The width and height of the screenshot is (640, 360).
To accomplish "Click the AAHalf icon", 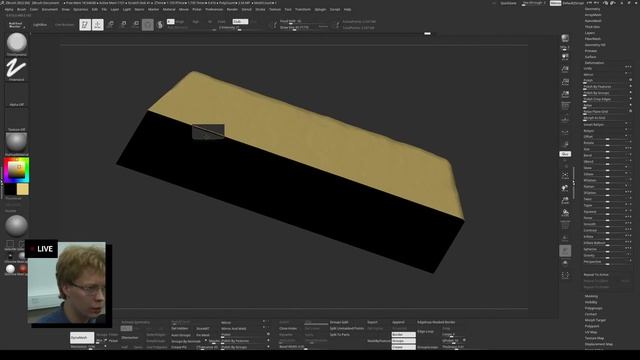I will pyautogui.click(x=565, y=95).
